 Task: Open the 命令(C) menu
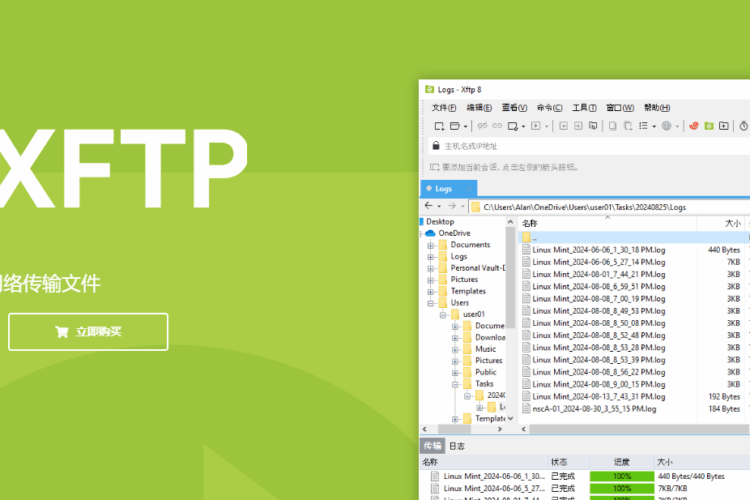[x=550, y=108]
